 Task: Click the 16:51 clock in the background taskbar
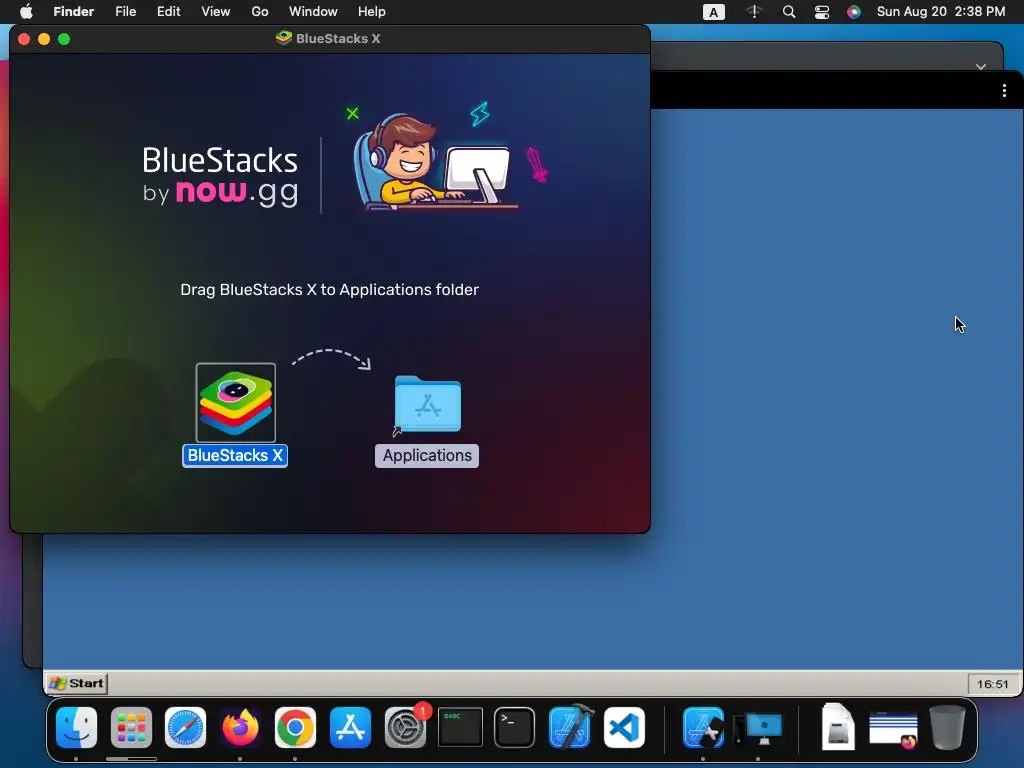pos(992,684)
